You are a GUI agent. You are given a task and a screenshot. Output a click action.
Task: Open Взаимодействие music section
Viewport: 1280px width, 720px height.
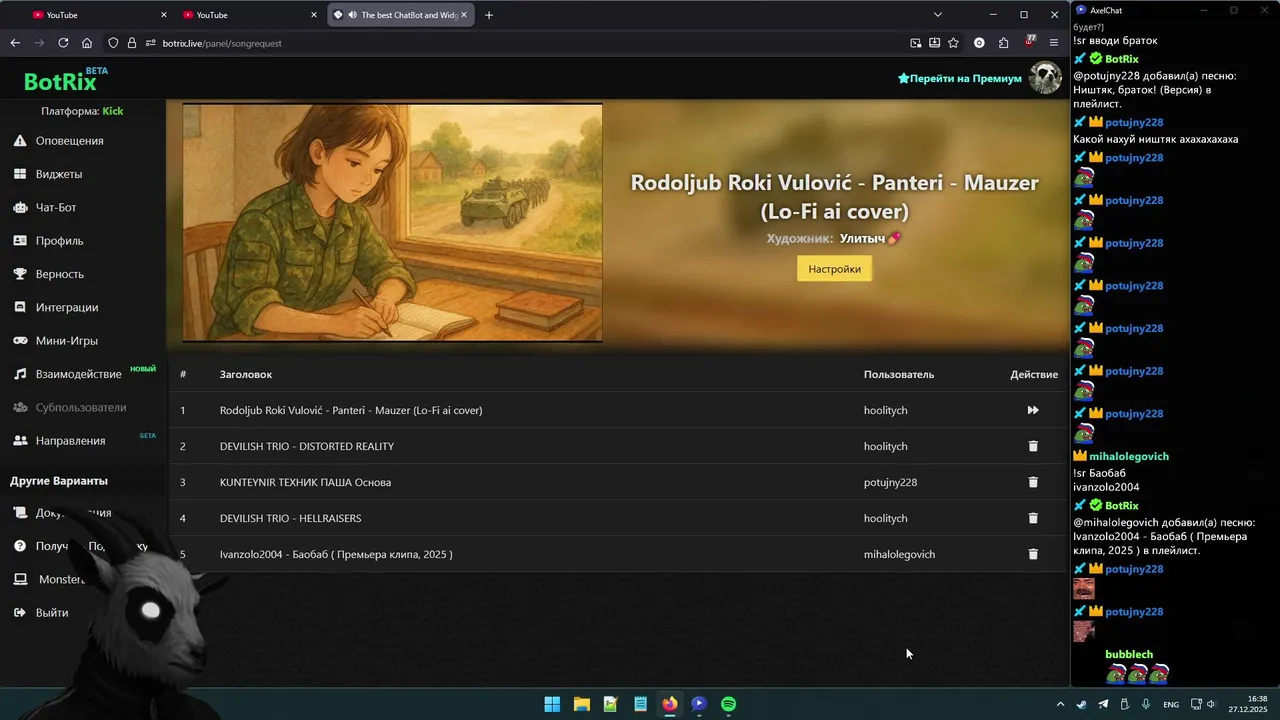click(78, 374)
